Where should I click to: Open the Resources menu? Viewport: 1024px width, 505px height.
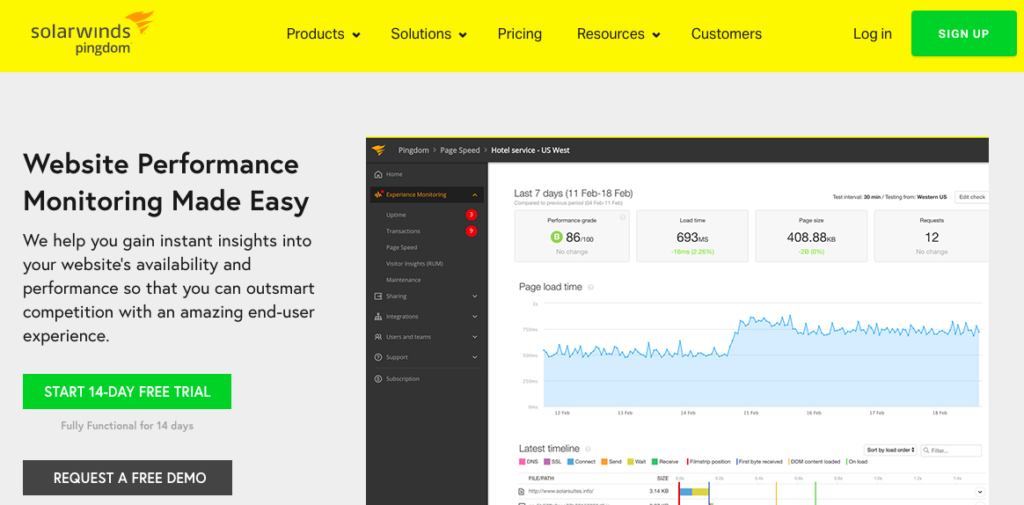coord(618,34)
